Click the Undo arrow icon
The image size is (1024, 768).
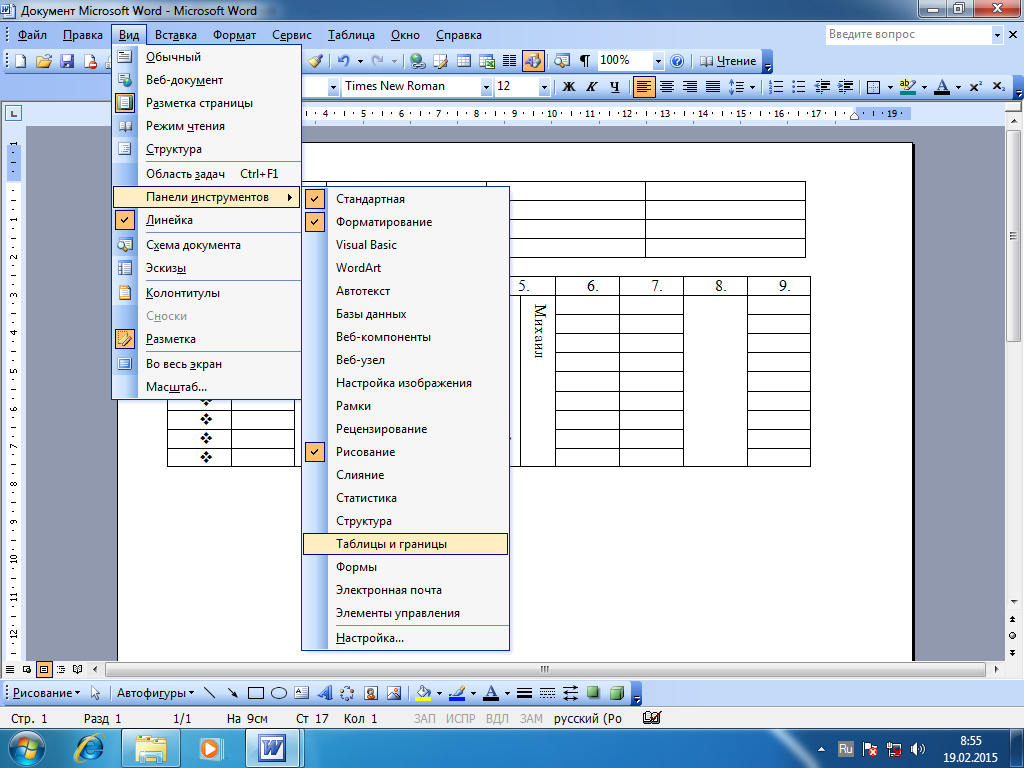(x=343, y=61)
